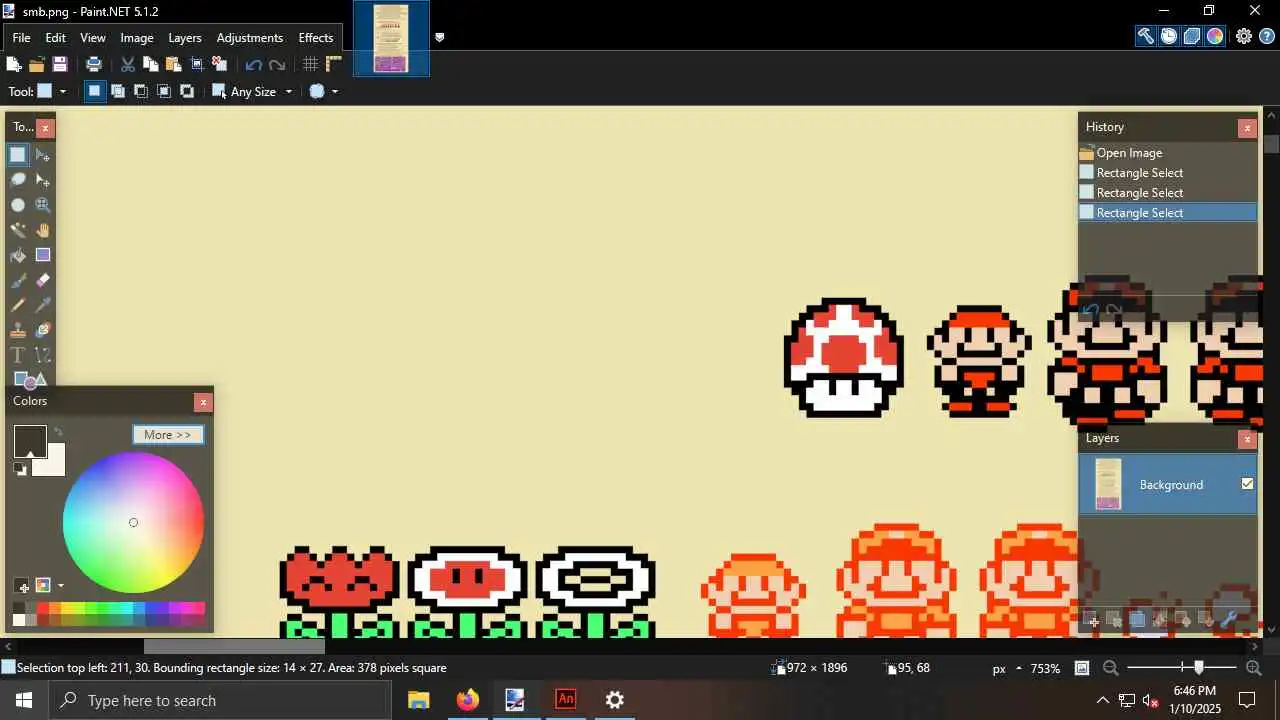
Task: Toggle the rulers icon
Action: tap(334, 64)
